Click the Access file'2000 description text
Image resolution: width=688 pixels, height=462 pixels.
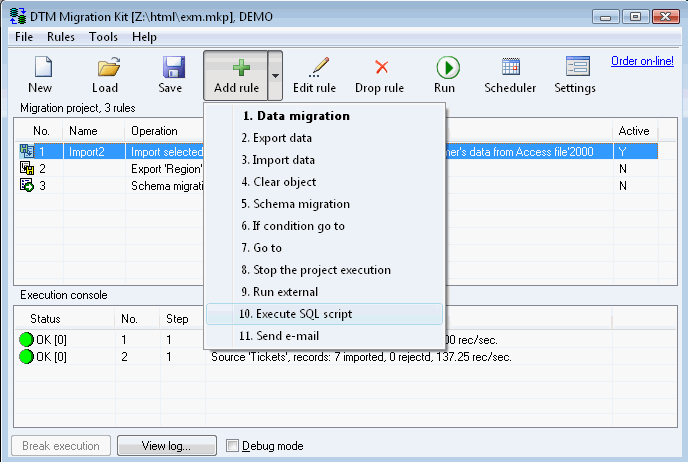coord(520,152)
